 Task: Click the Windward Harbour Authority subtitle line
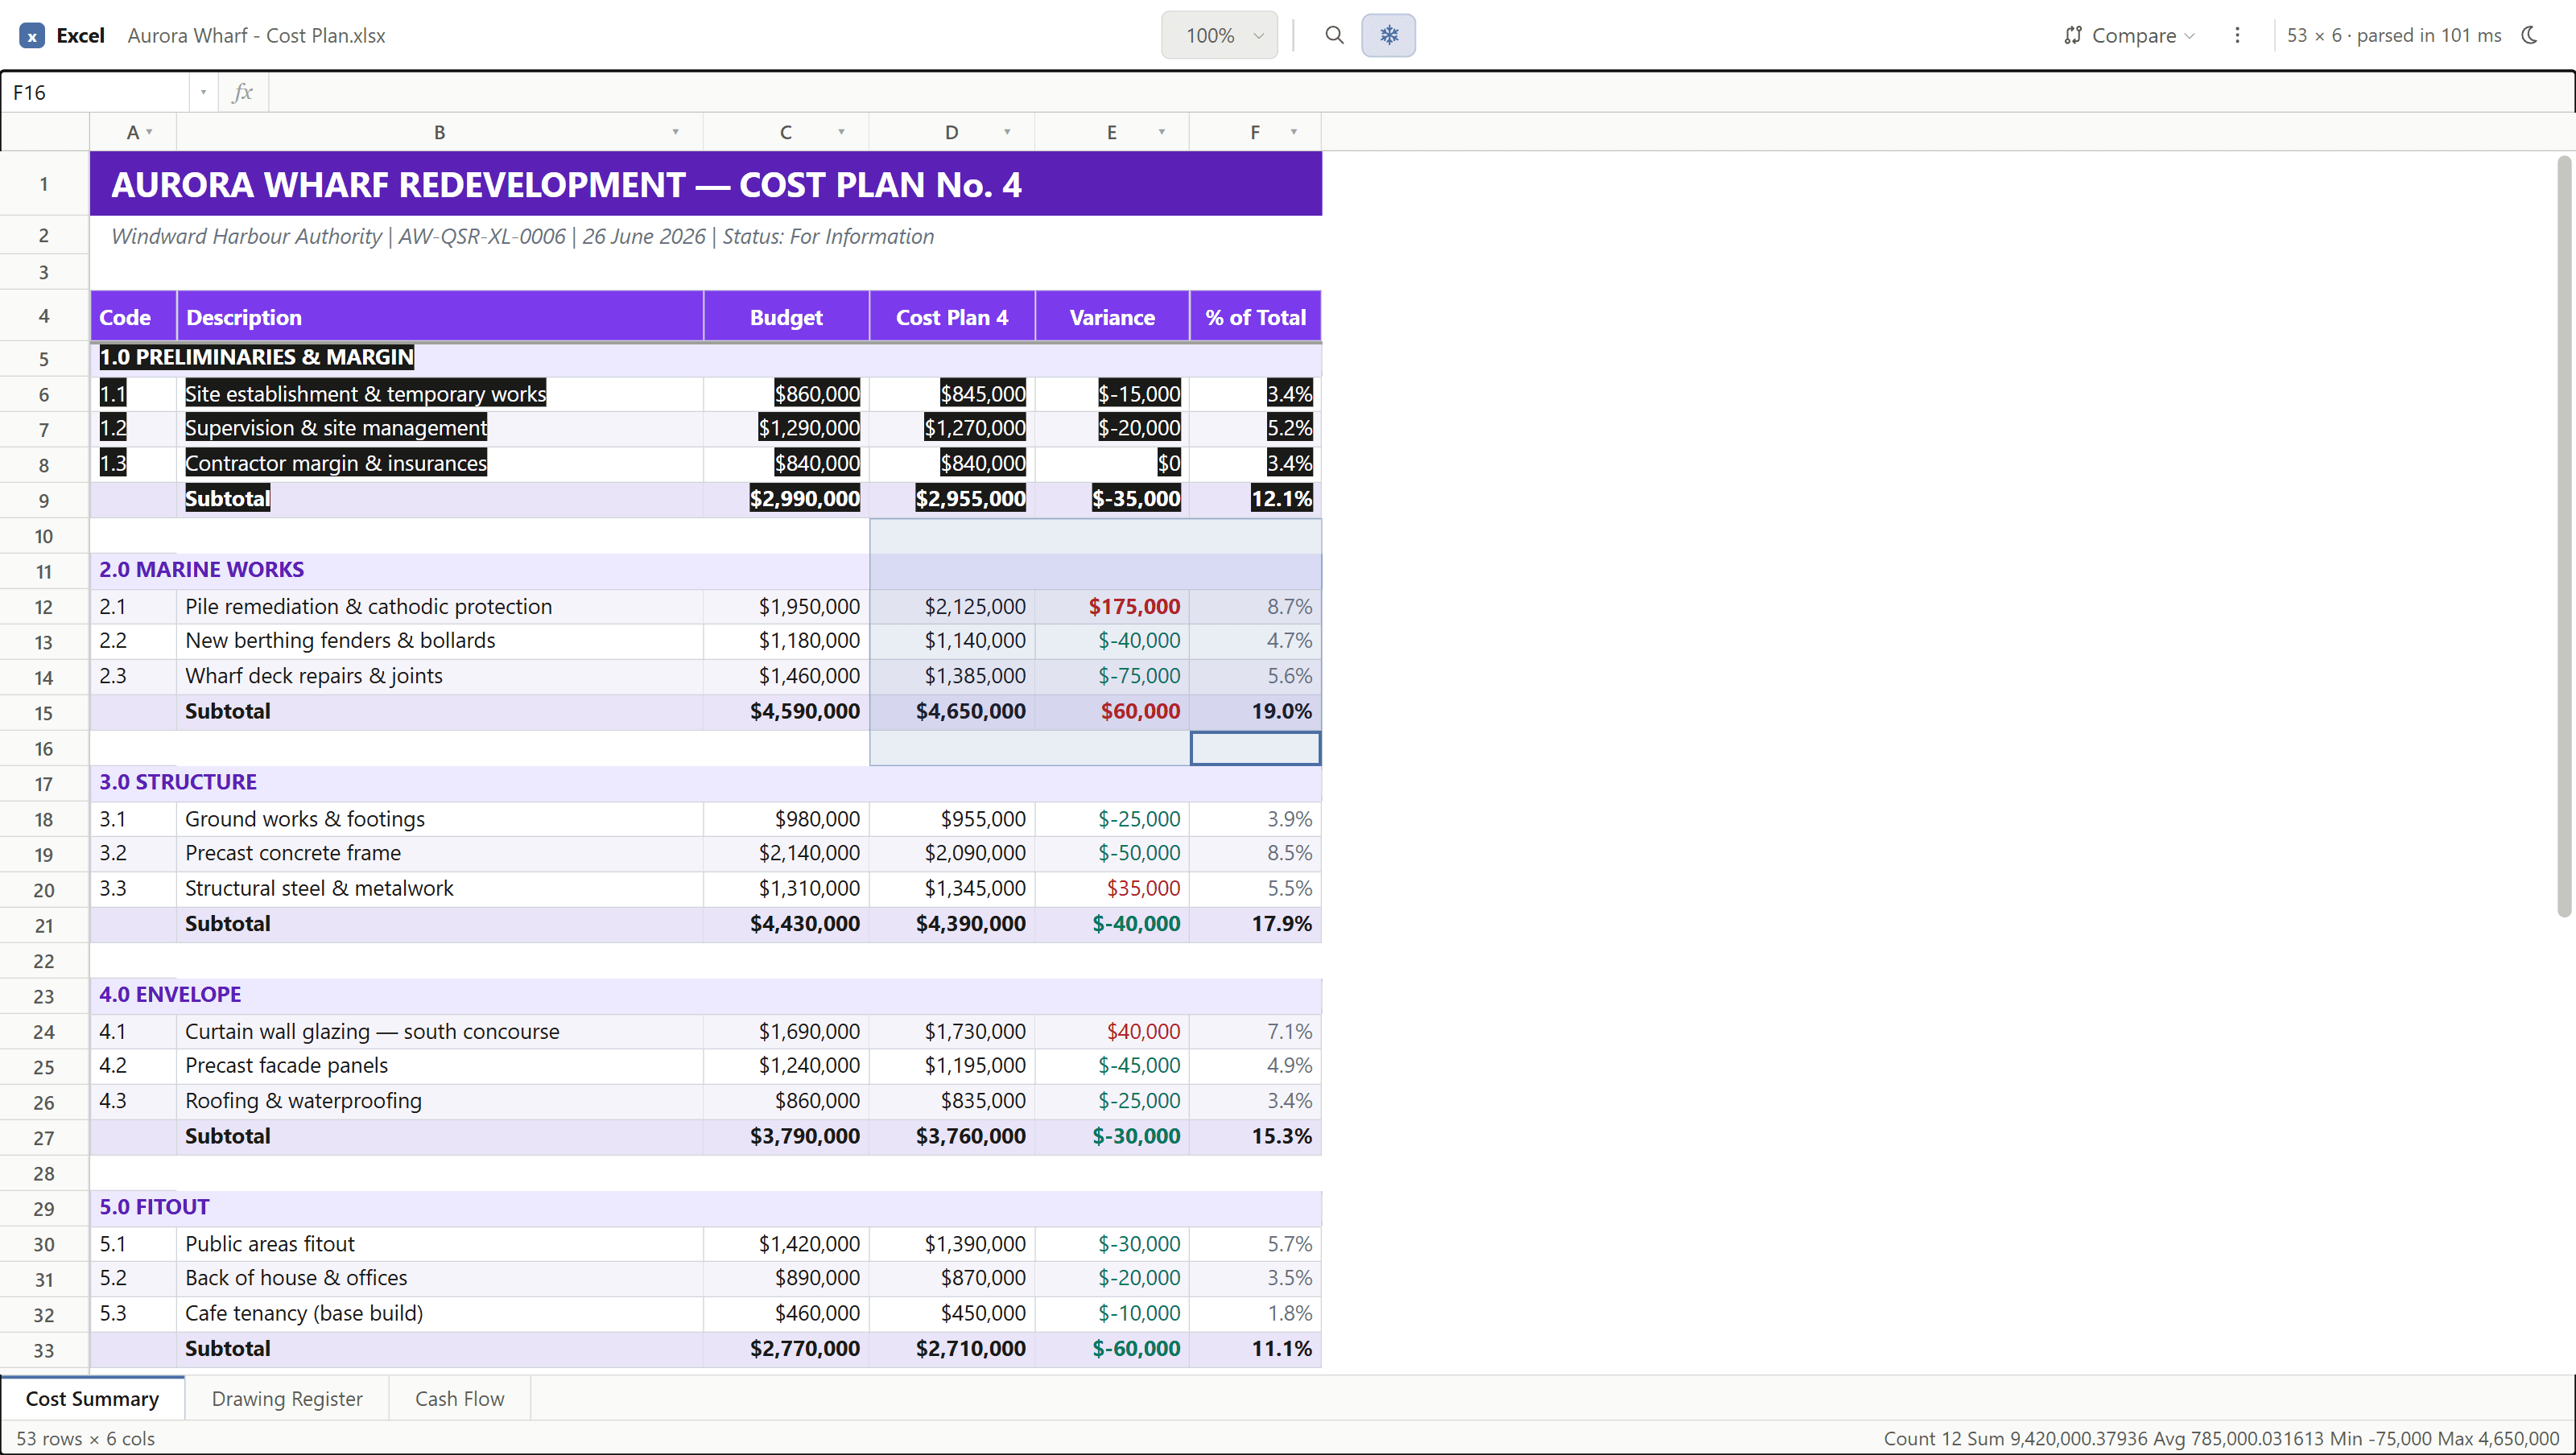click(522, 236)
